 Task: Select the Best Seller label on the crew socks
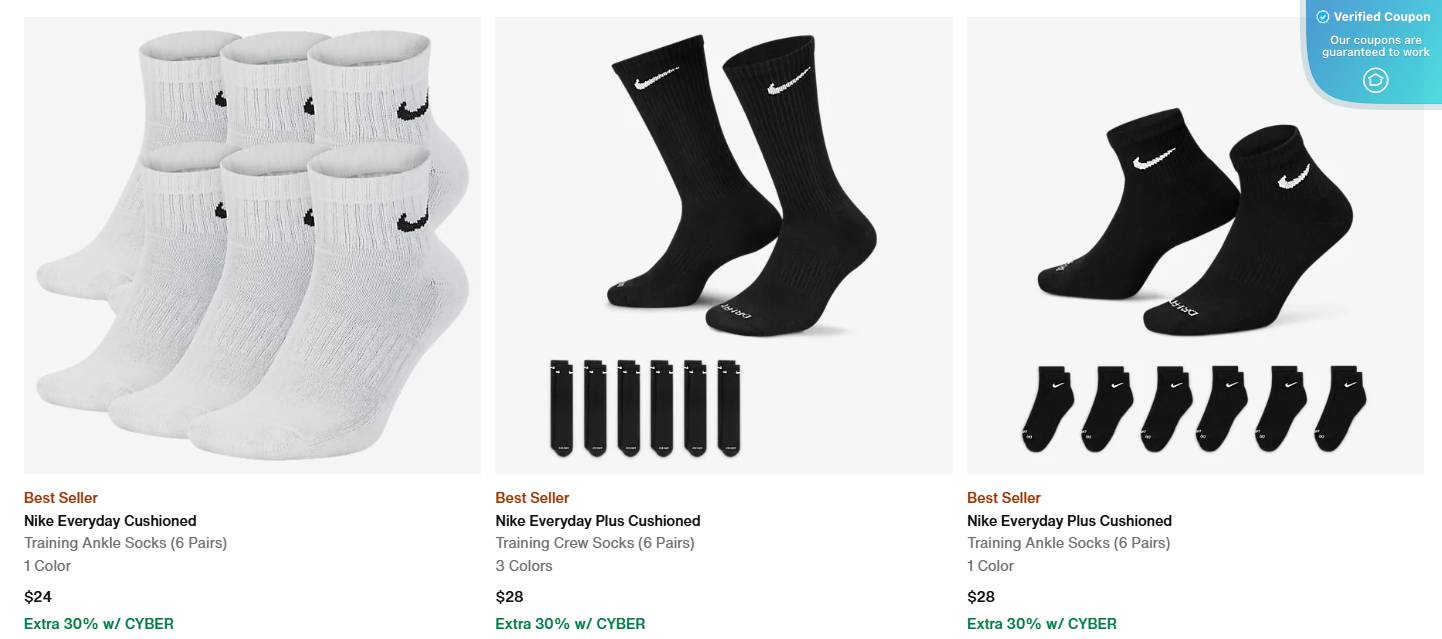(x=531, y=497)
